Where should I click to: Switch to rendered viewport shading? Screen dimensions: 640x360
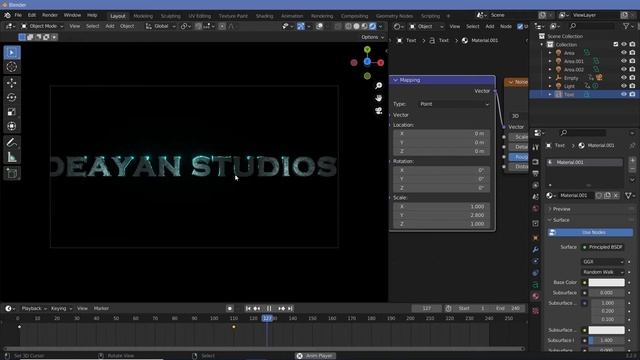pos(373,26)
